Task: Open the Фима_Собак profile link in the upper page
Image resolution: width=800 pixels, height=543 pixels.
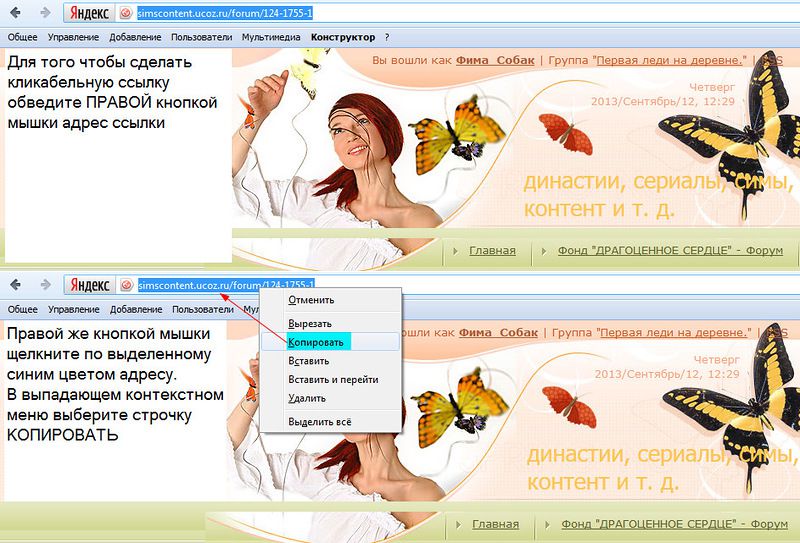Action: pos(496,60)
